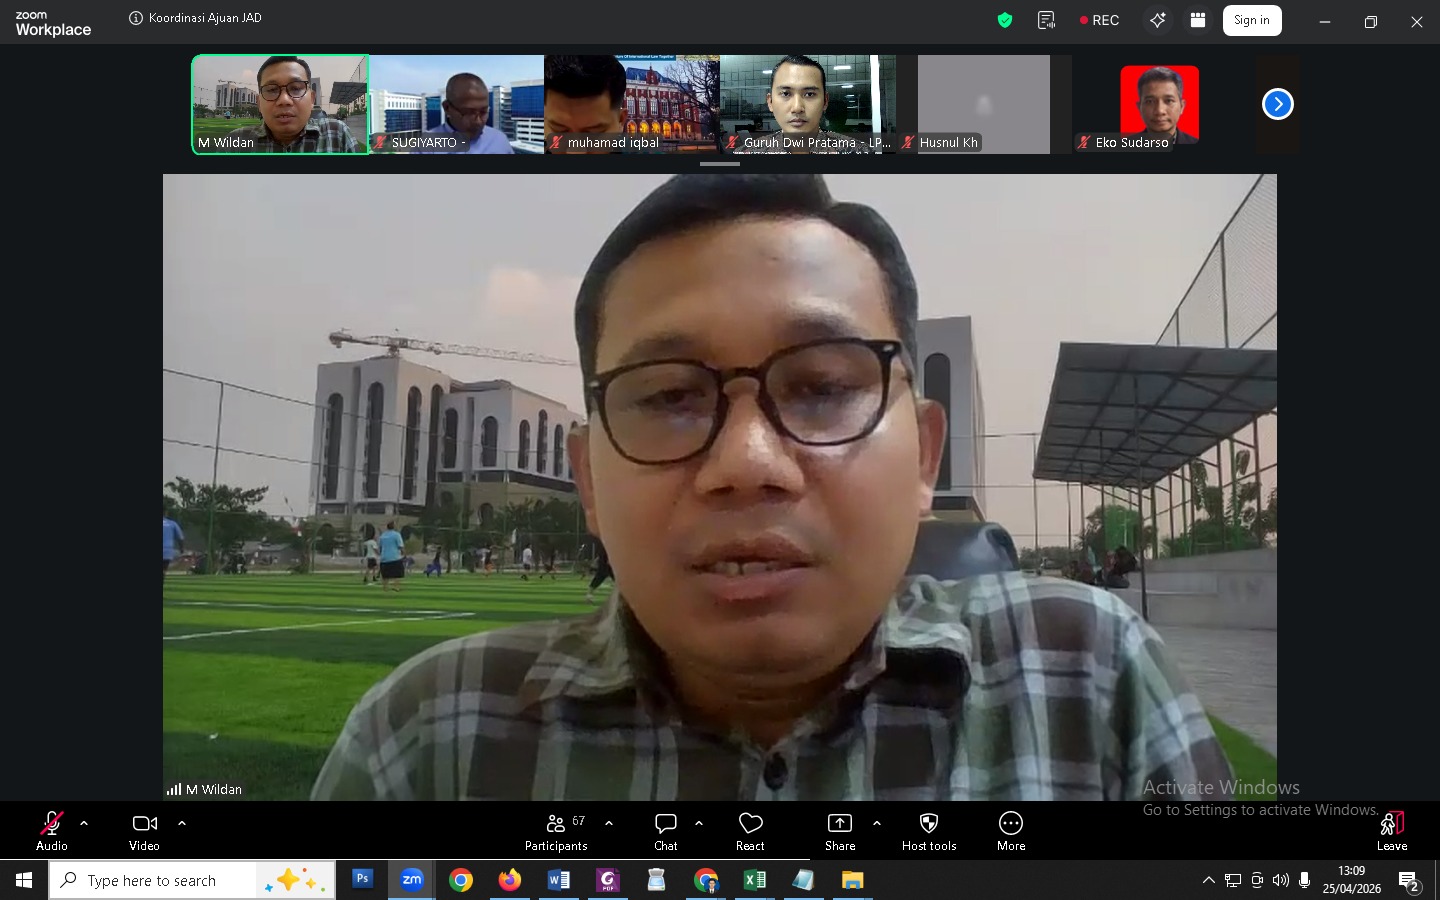Click the network icon in system tray
The width and height of the screenshot is (1440, 900).
(1233, 880)
